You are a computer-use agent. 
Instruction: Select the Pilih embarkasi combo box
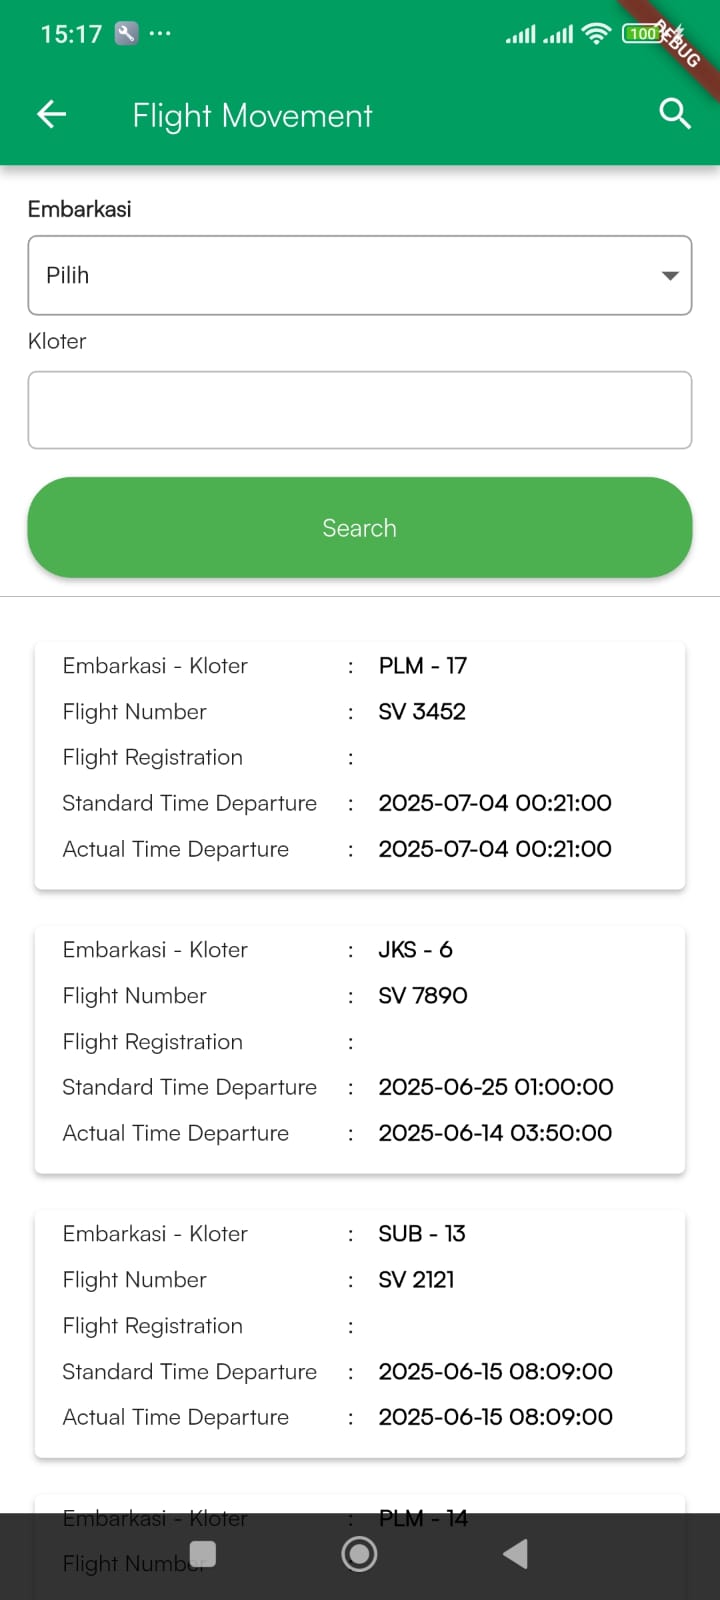(x=340, y=275)
